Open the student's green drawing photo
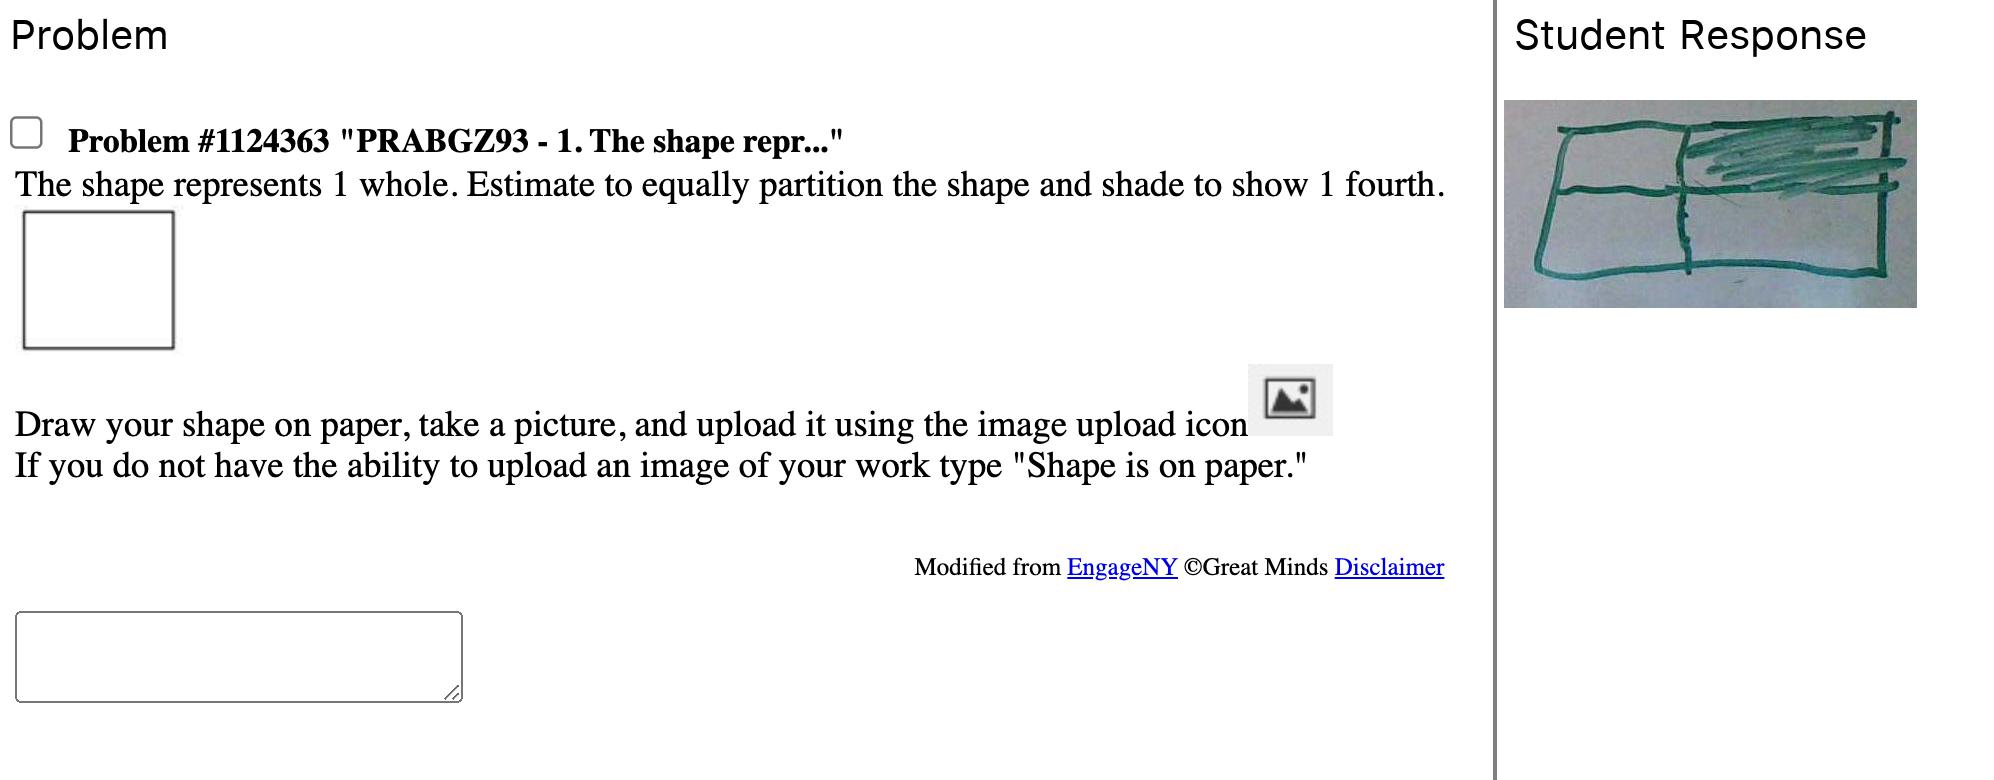 pyautogui.click(x=1709, y=204)
